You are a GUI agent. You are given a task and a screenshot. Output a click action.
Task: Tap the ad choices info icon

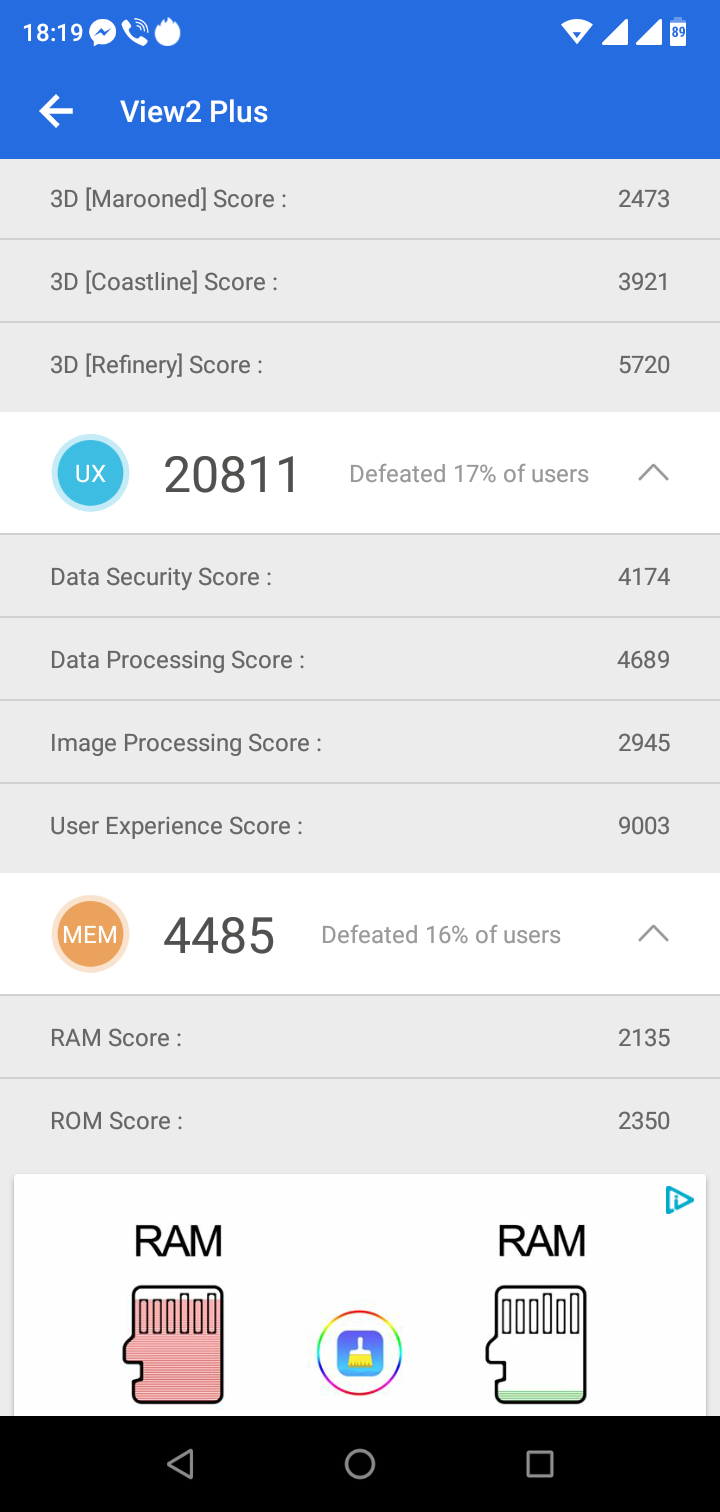(x=679, y=1200)
